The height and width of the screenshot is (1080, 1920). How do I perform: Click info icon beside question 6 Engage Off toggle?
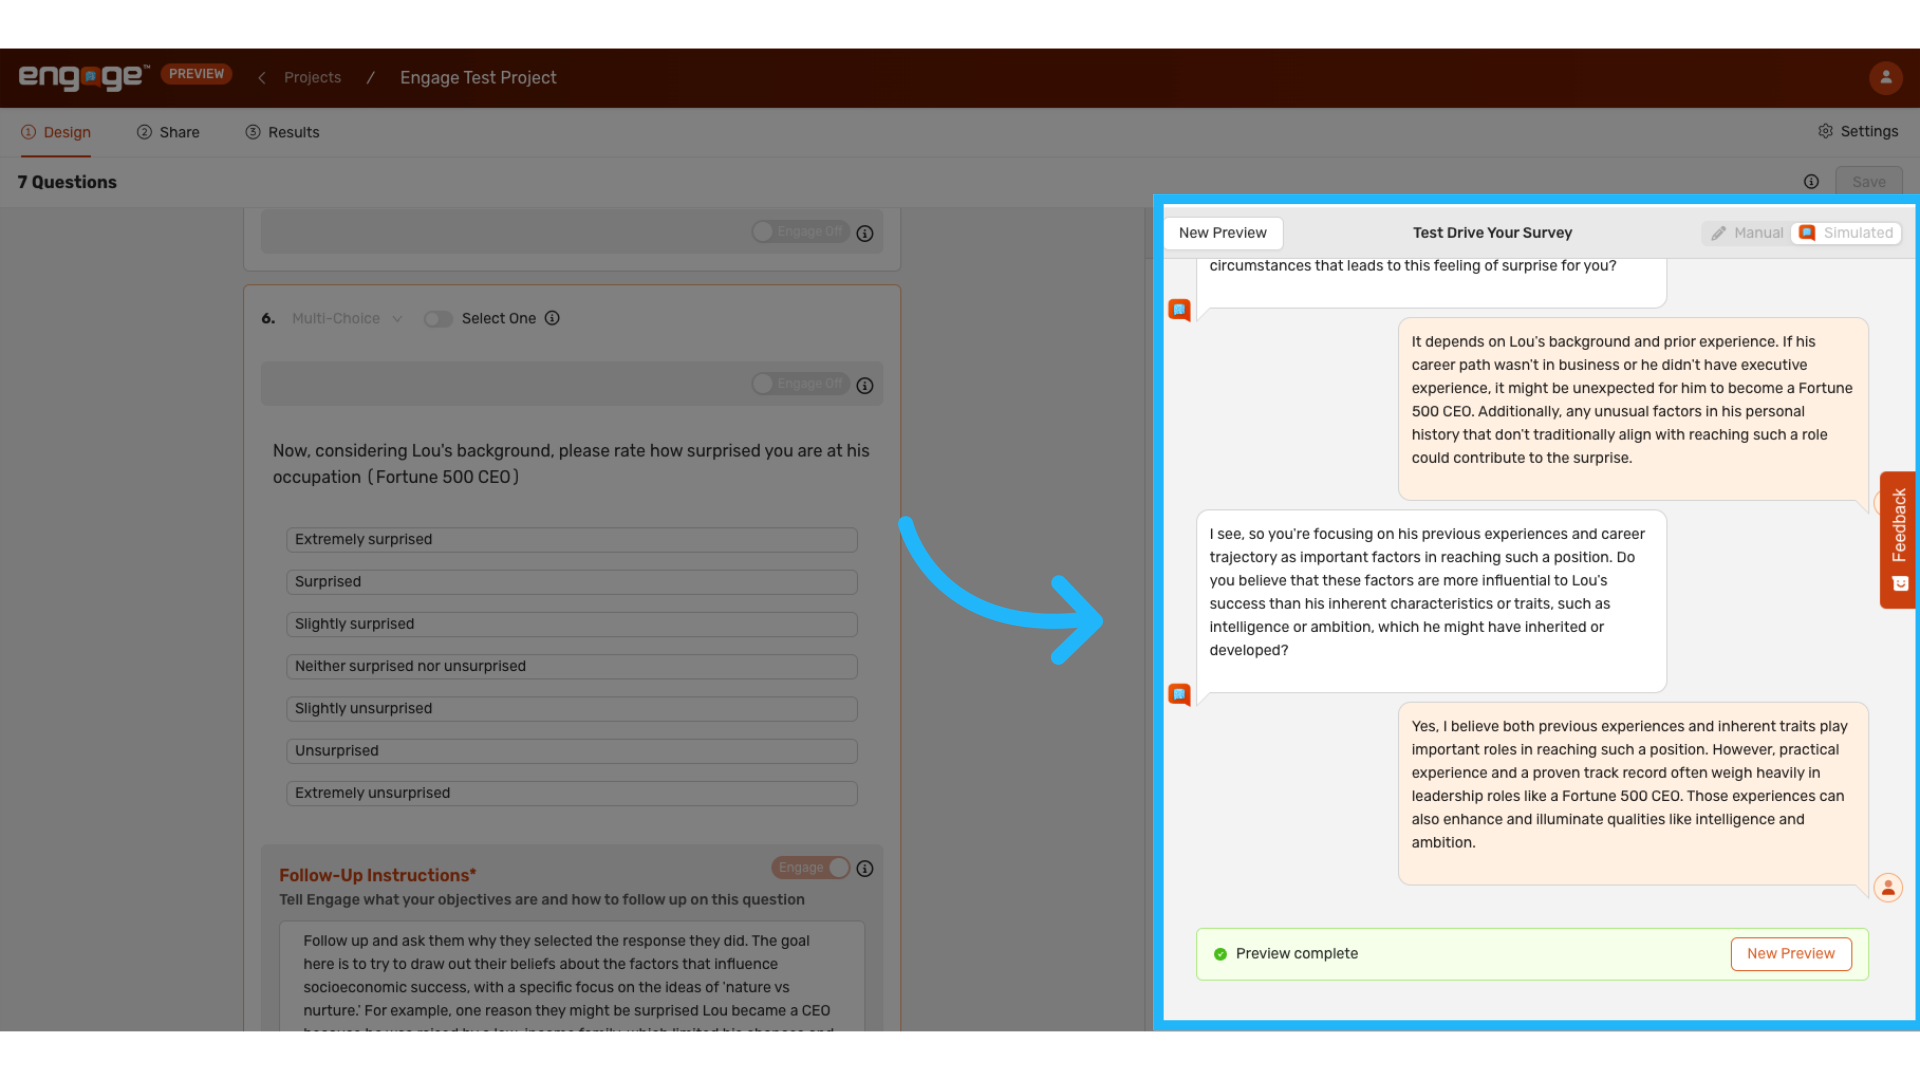tap(865, 385)
